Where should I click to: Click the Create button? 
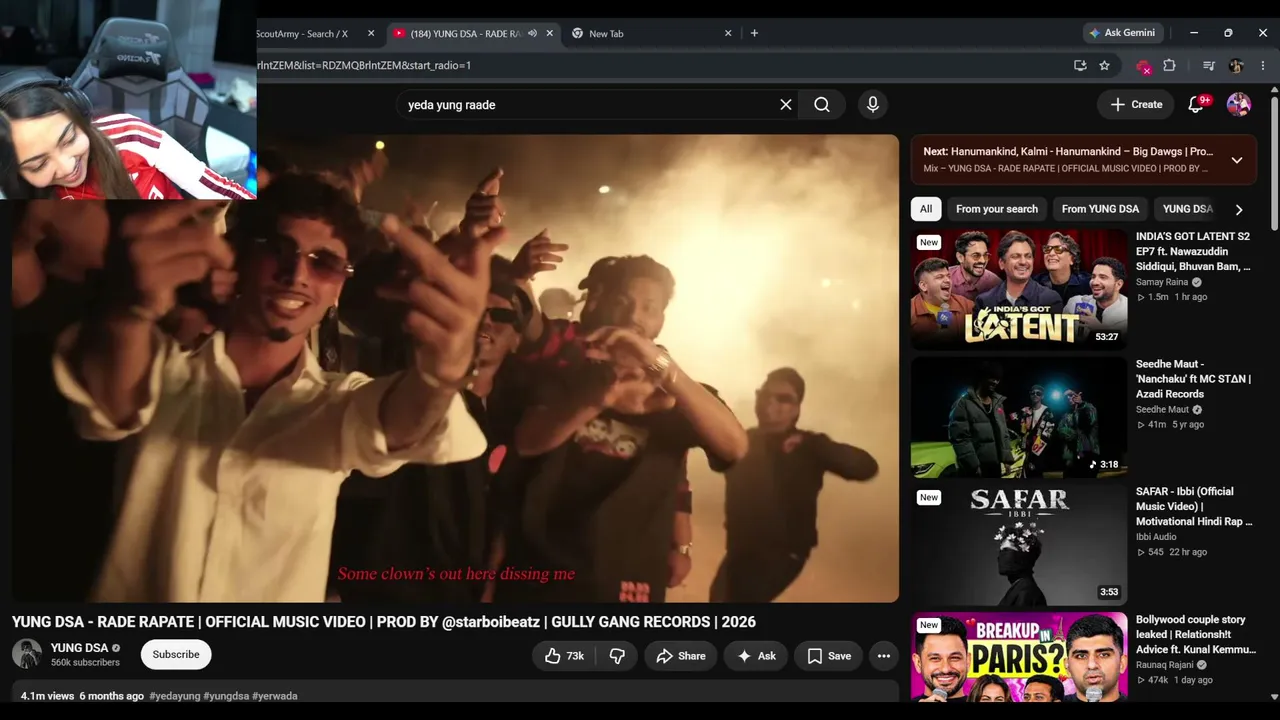click(1136, 104)
